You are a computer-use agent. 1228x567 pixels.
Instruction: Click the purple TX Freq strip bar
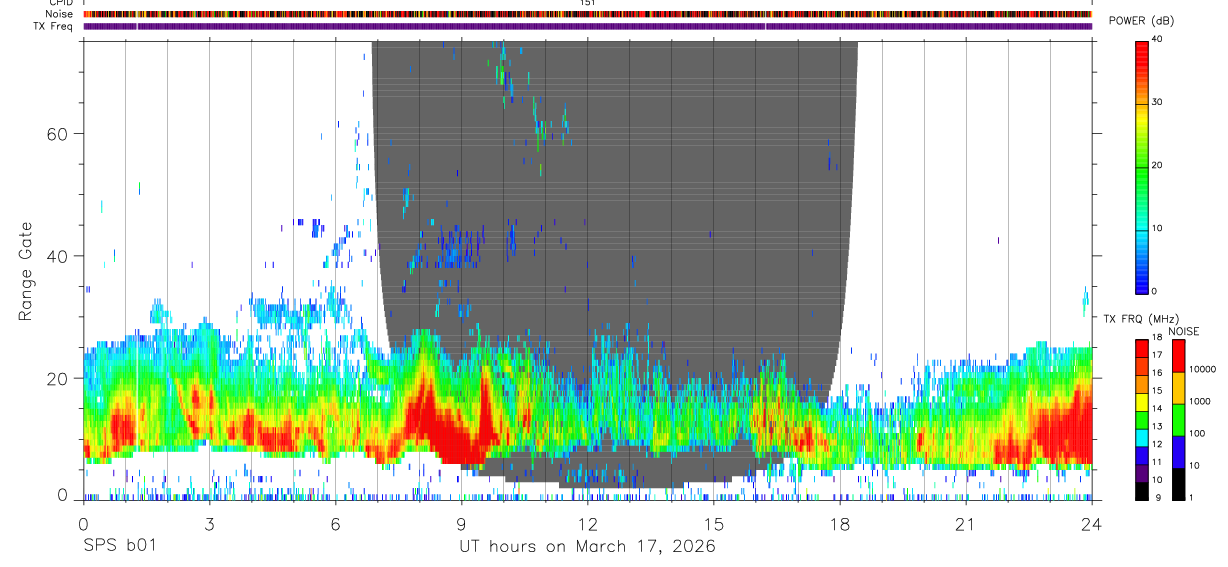click(587, 26)
